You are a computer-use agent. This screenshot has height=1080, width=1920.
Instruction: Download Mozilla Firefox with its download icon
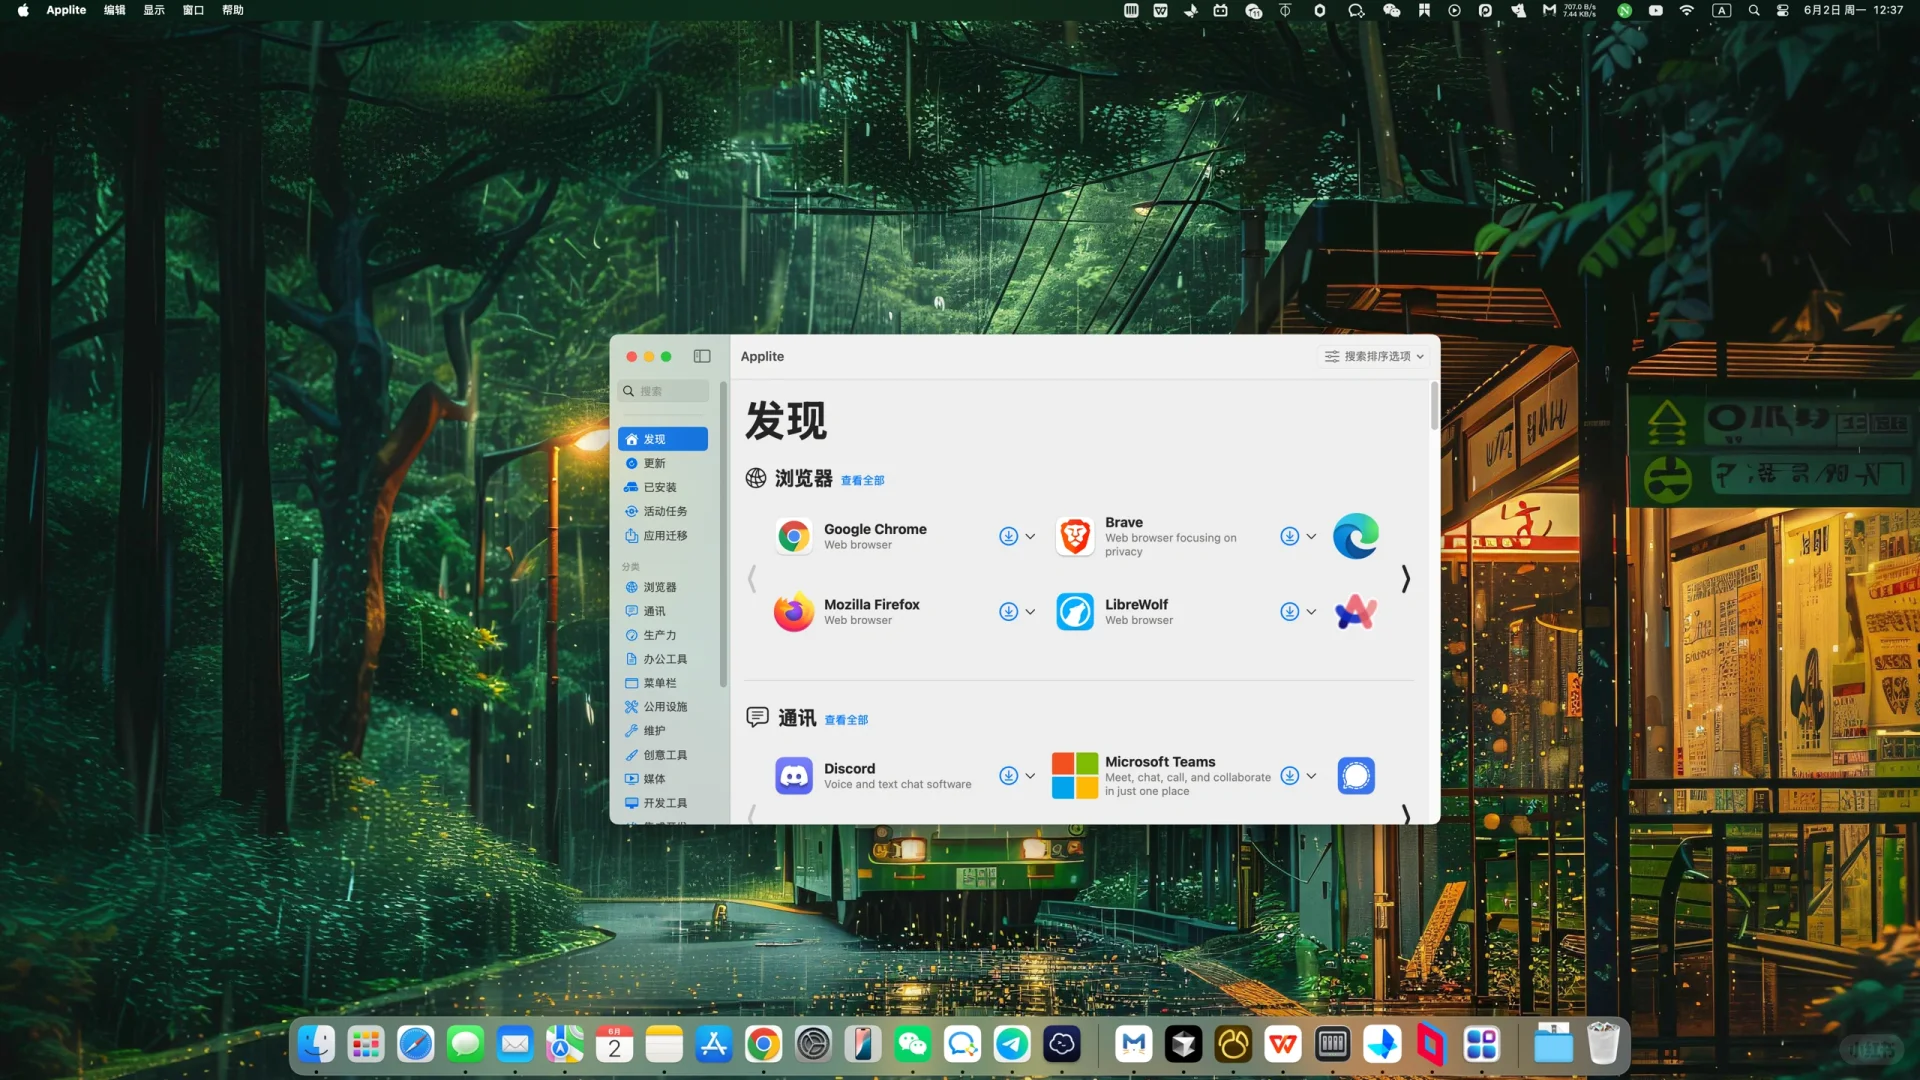(1008, 611)
